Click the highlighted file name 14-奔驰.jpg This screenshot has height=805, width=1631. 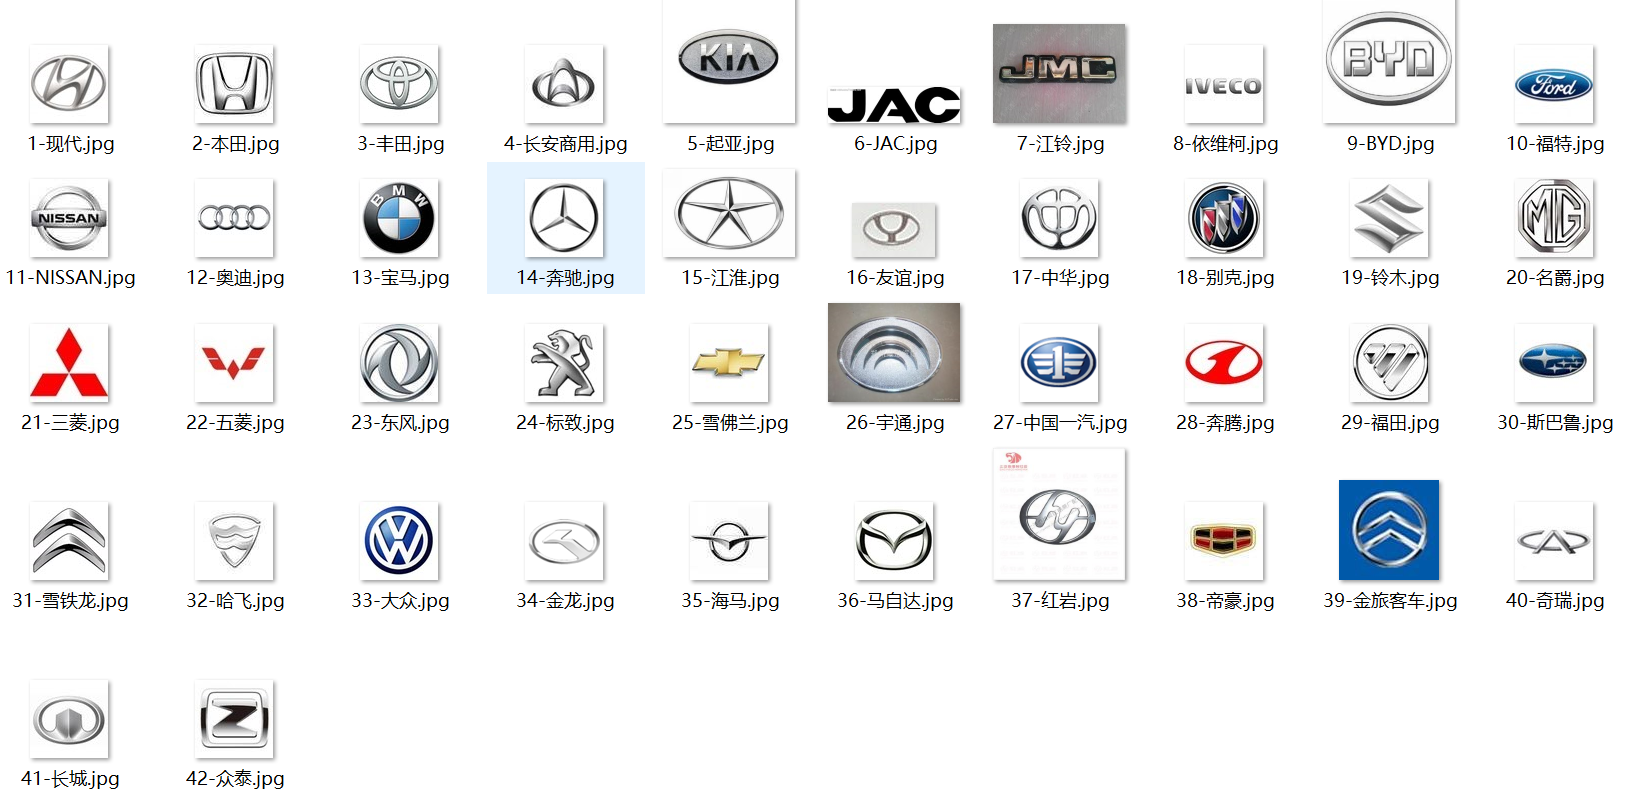point(565,278)
